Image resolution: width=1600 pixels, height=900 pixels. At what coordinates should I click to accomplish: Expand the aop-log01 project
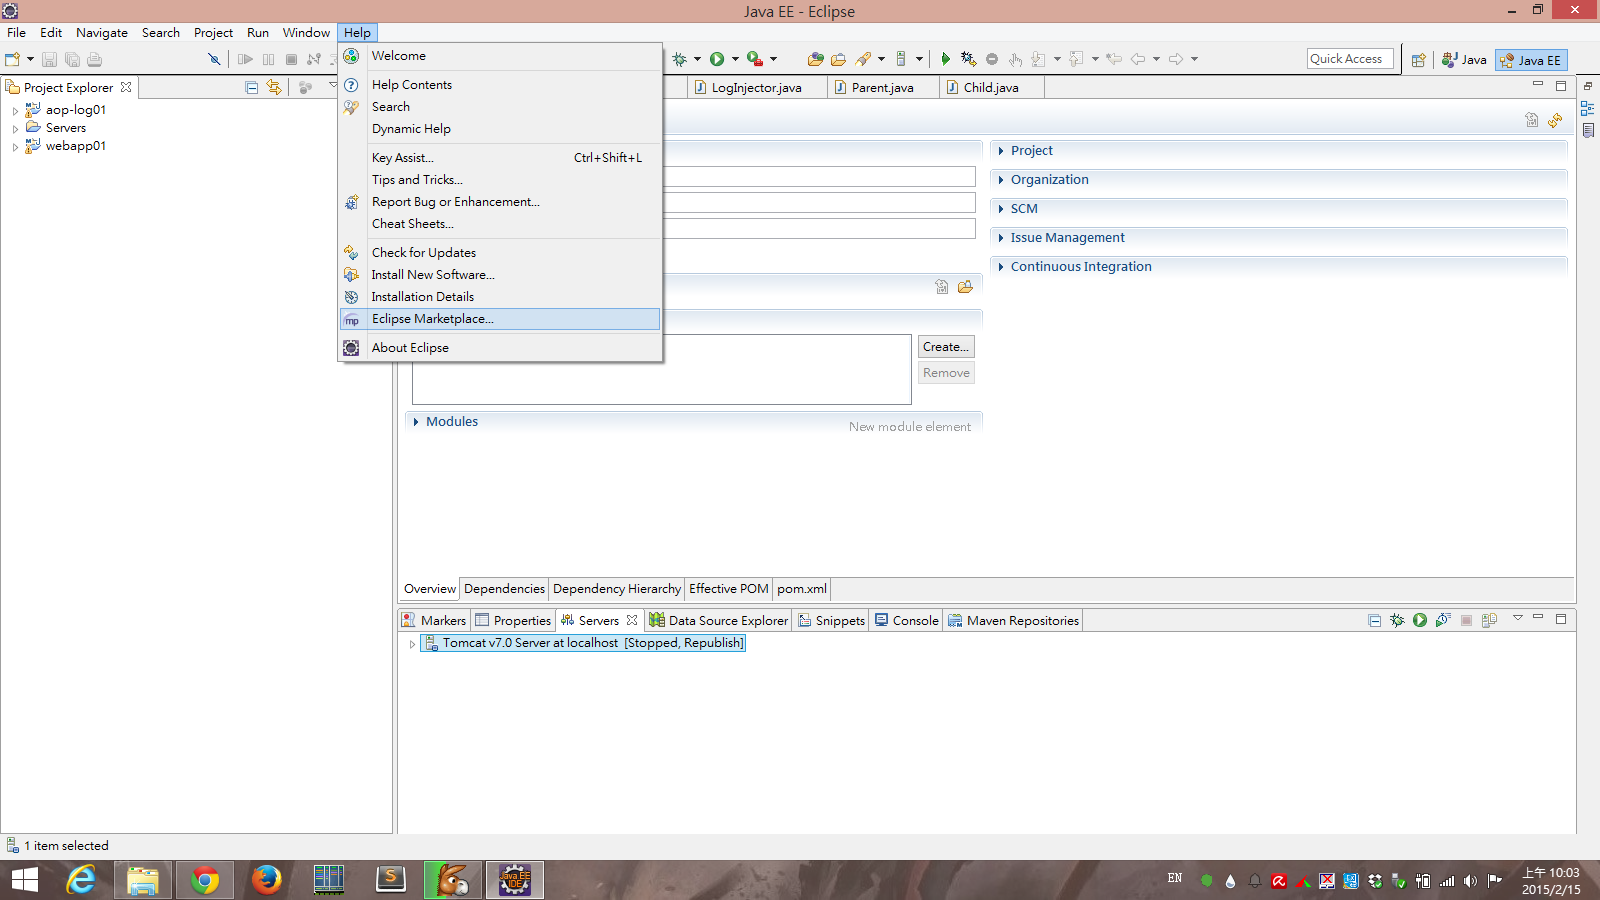click(15, 111)
